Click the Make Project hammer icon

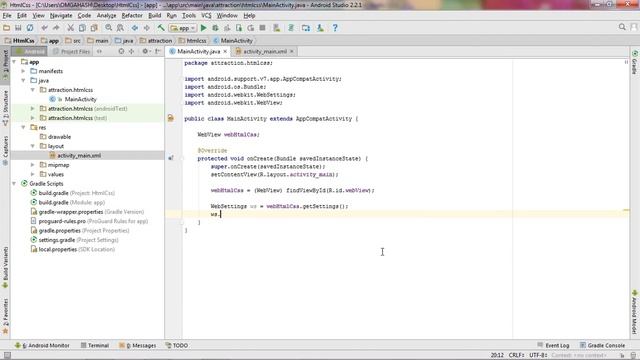(161, 28)
